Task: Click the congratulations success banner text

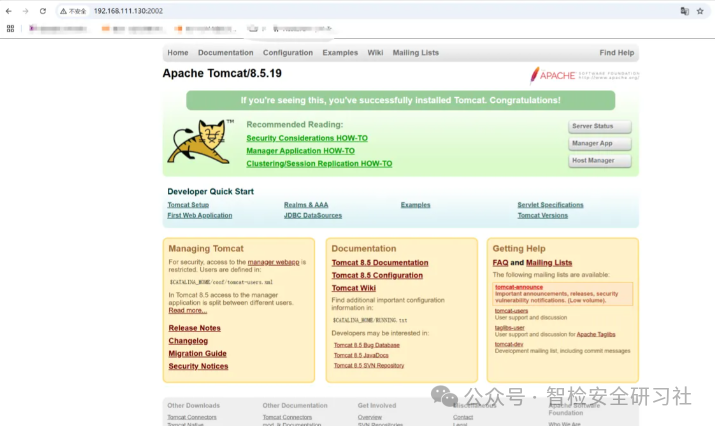Action: coord(400,100)
